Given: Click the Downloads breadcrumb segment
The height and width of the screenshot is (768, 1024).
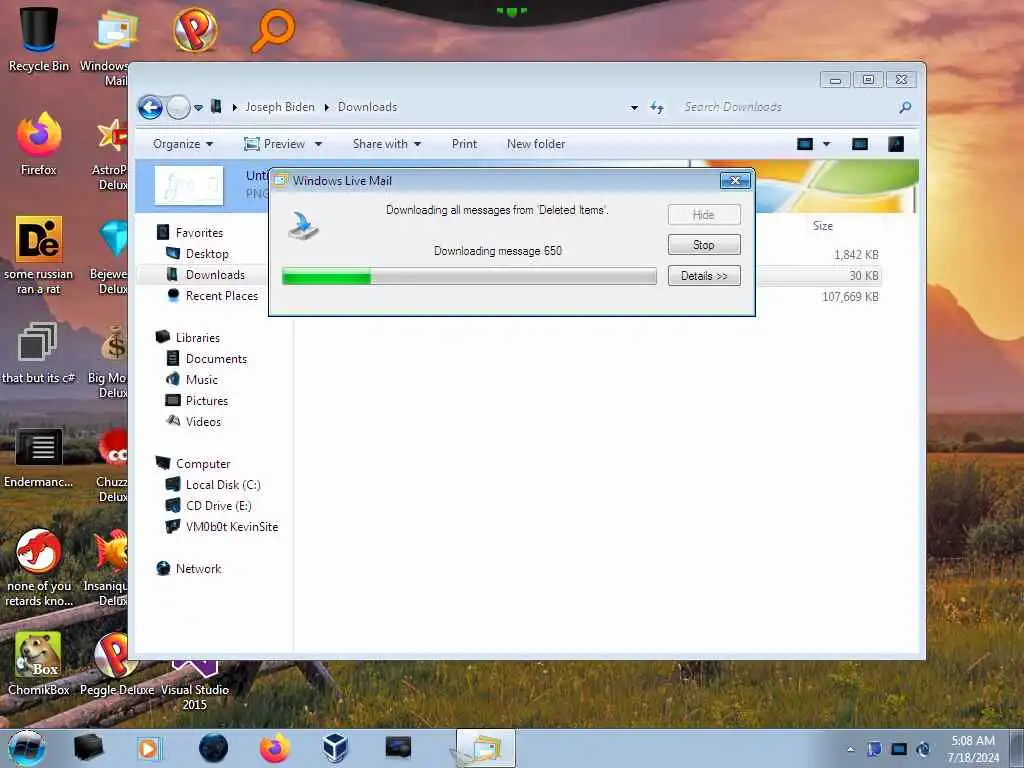Looking at the screenshot, I should [x=367, y=107].
